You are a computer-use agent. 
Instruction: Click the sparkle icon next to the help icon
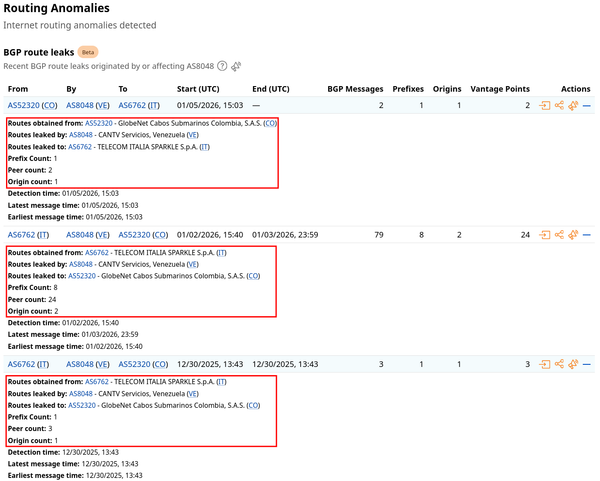click(236, 66)
